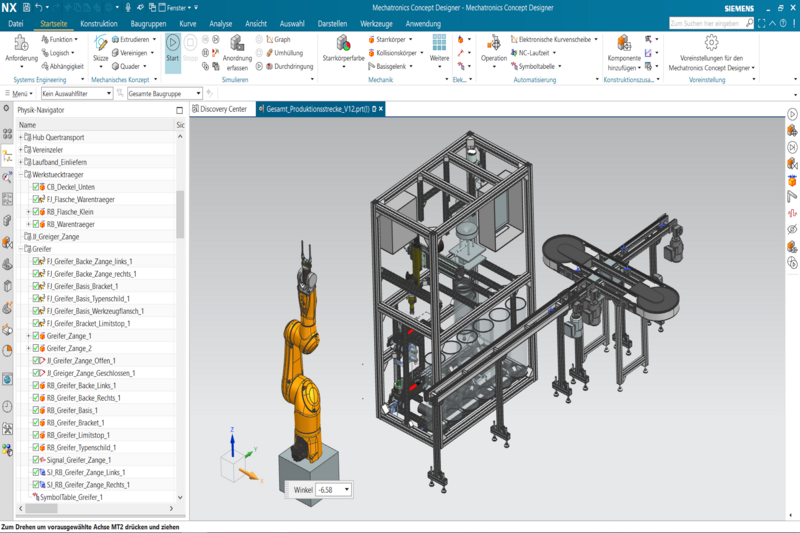Open the Discovery Center tab
The width and height of the screenshot is (800, 533).
point(220,109)
